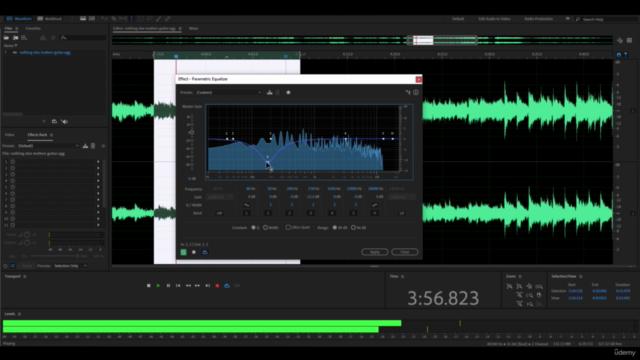The width and height of the screenshot is (640, 360).
Task: Click EQ band 3 control point at curve dip
Action: pyautogui.click(x=268, y=162)
